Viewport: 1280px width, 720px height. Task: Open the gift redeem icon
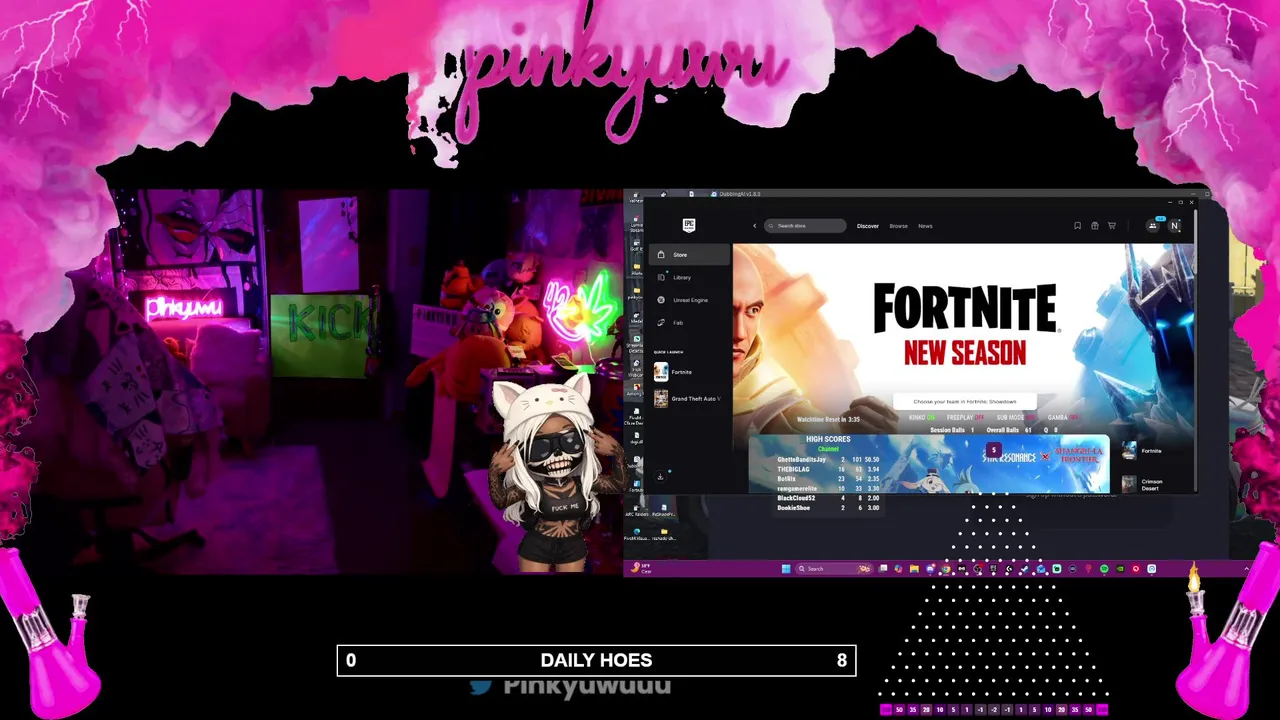[1094, 226]
